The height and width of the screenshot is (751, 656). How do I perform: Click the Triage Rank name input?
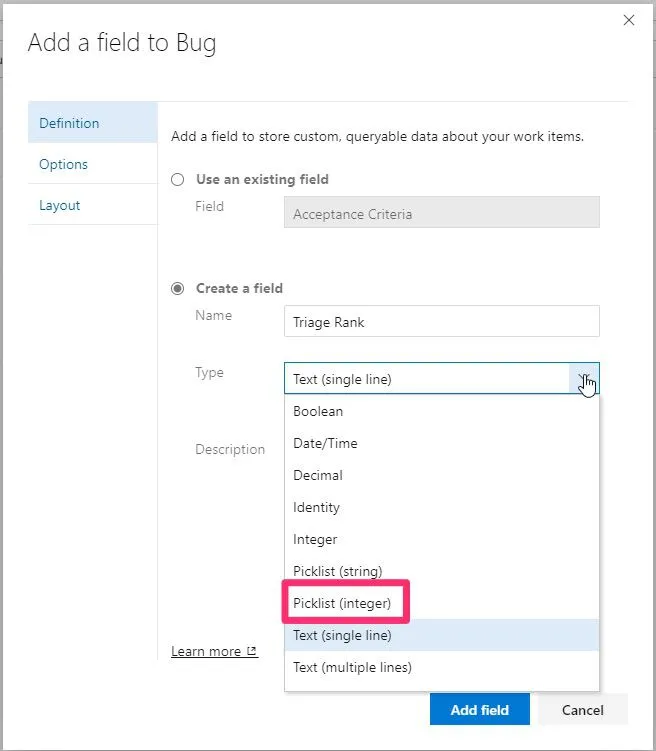[441, 322]
